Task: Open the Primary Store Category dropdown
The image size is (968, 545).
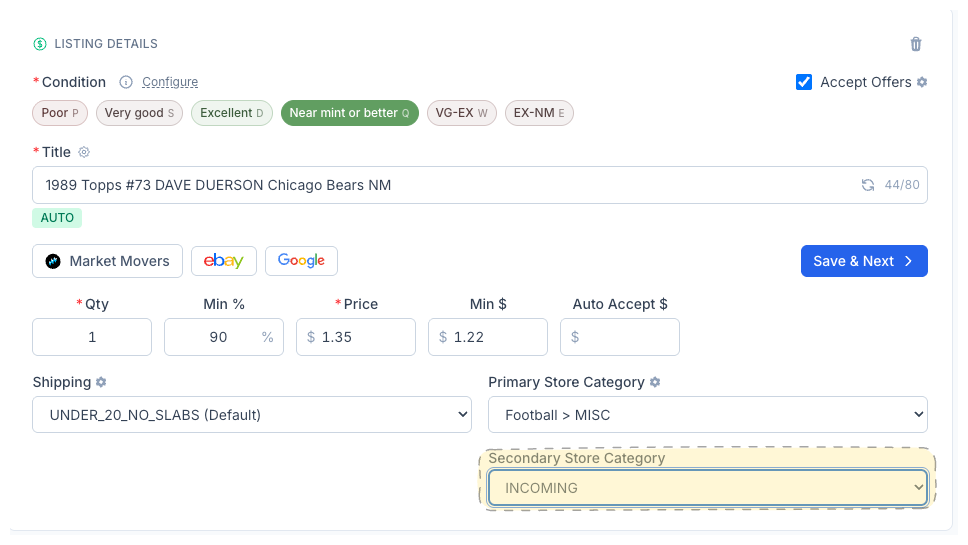Action: pyautogui.click(x=707, y=415)
